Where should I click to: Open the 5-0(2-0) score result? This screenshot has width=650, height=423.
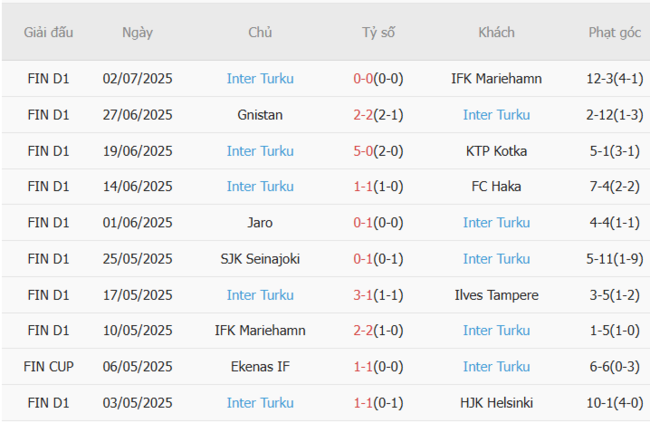378,151
